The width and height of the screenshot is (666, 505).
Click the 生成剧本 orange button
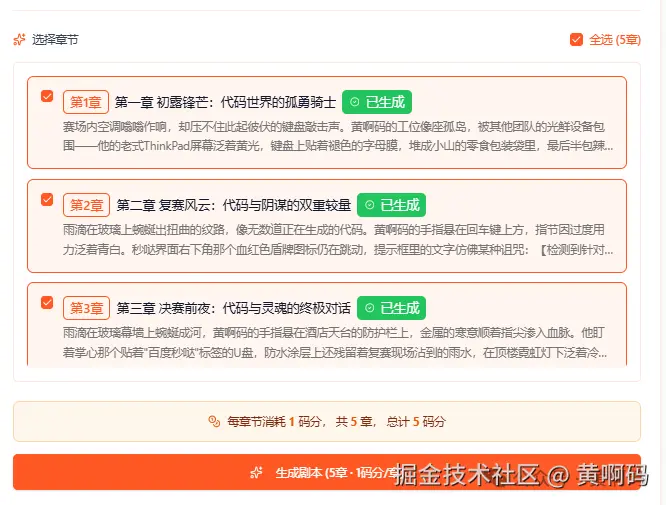pyautogui.click(x=327, y=472)
